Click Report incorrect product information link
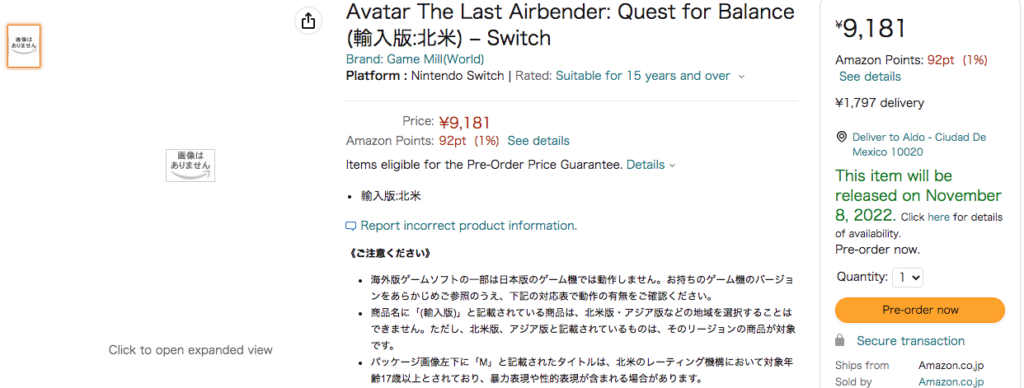The image size is (1024, 388). [x=468, y=226]
